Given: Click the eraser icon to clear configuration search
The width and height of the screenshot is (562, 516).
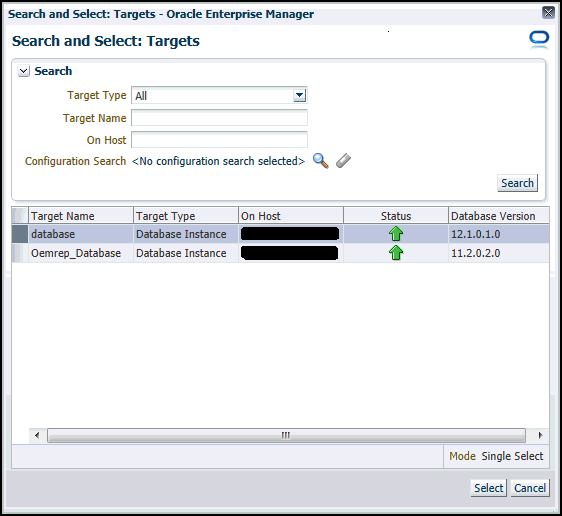Looking at the screenshot, I should point(343,161).
